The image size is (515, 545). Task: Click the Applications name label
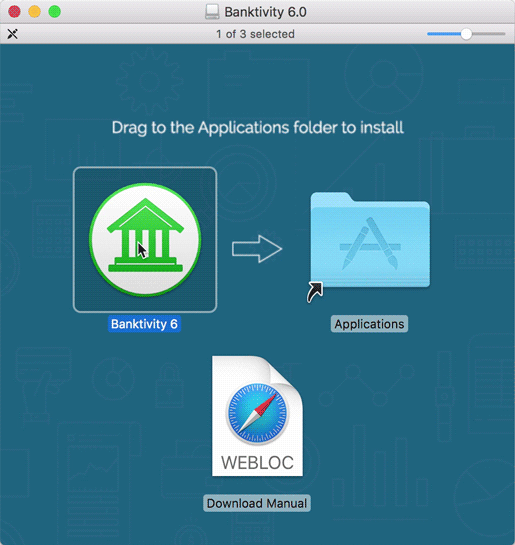tap(369, 324)
